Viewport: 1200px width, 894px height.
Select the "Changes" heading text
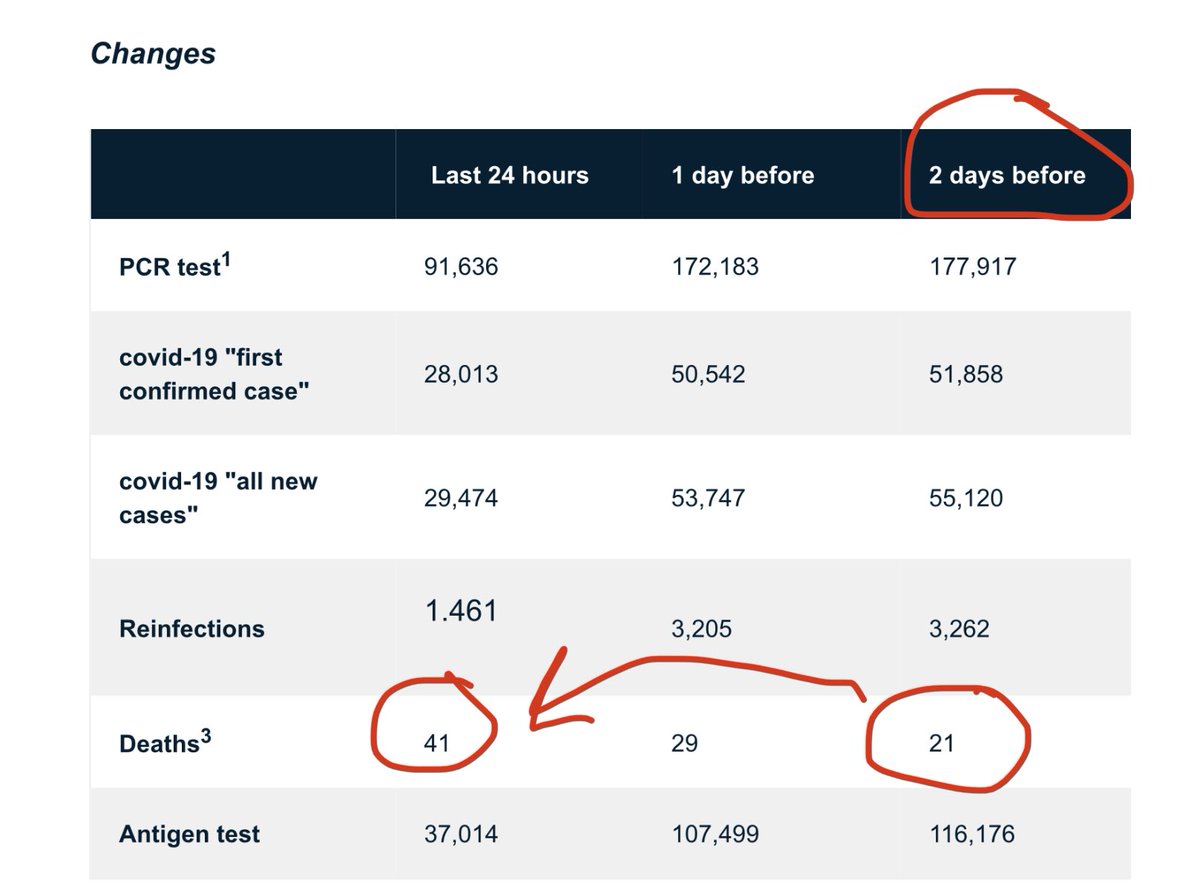click(153, 54)
